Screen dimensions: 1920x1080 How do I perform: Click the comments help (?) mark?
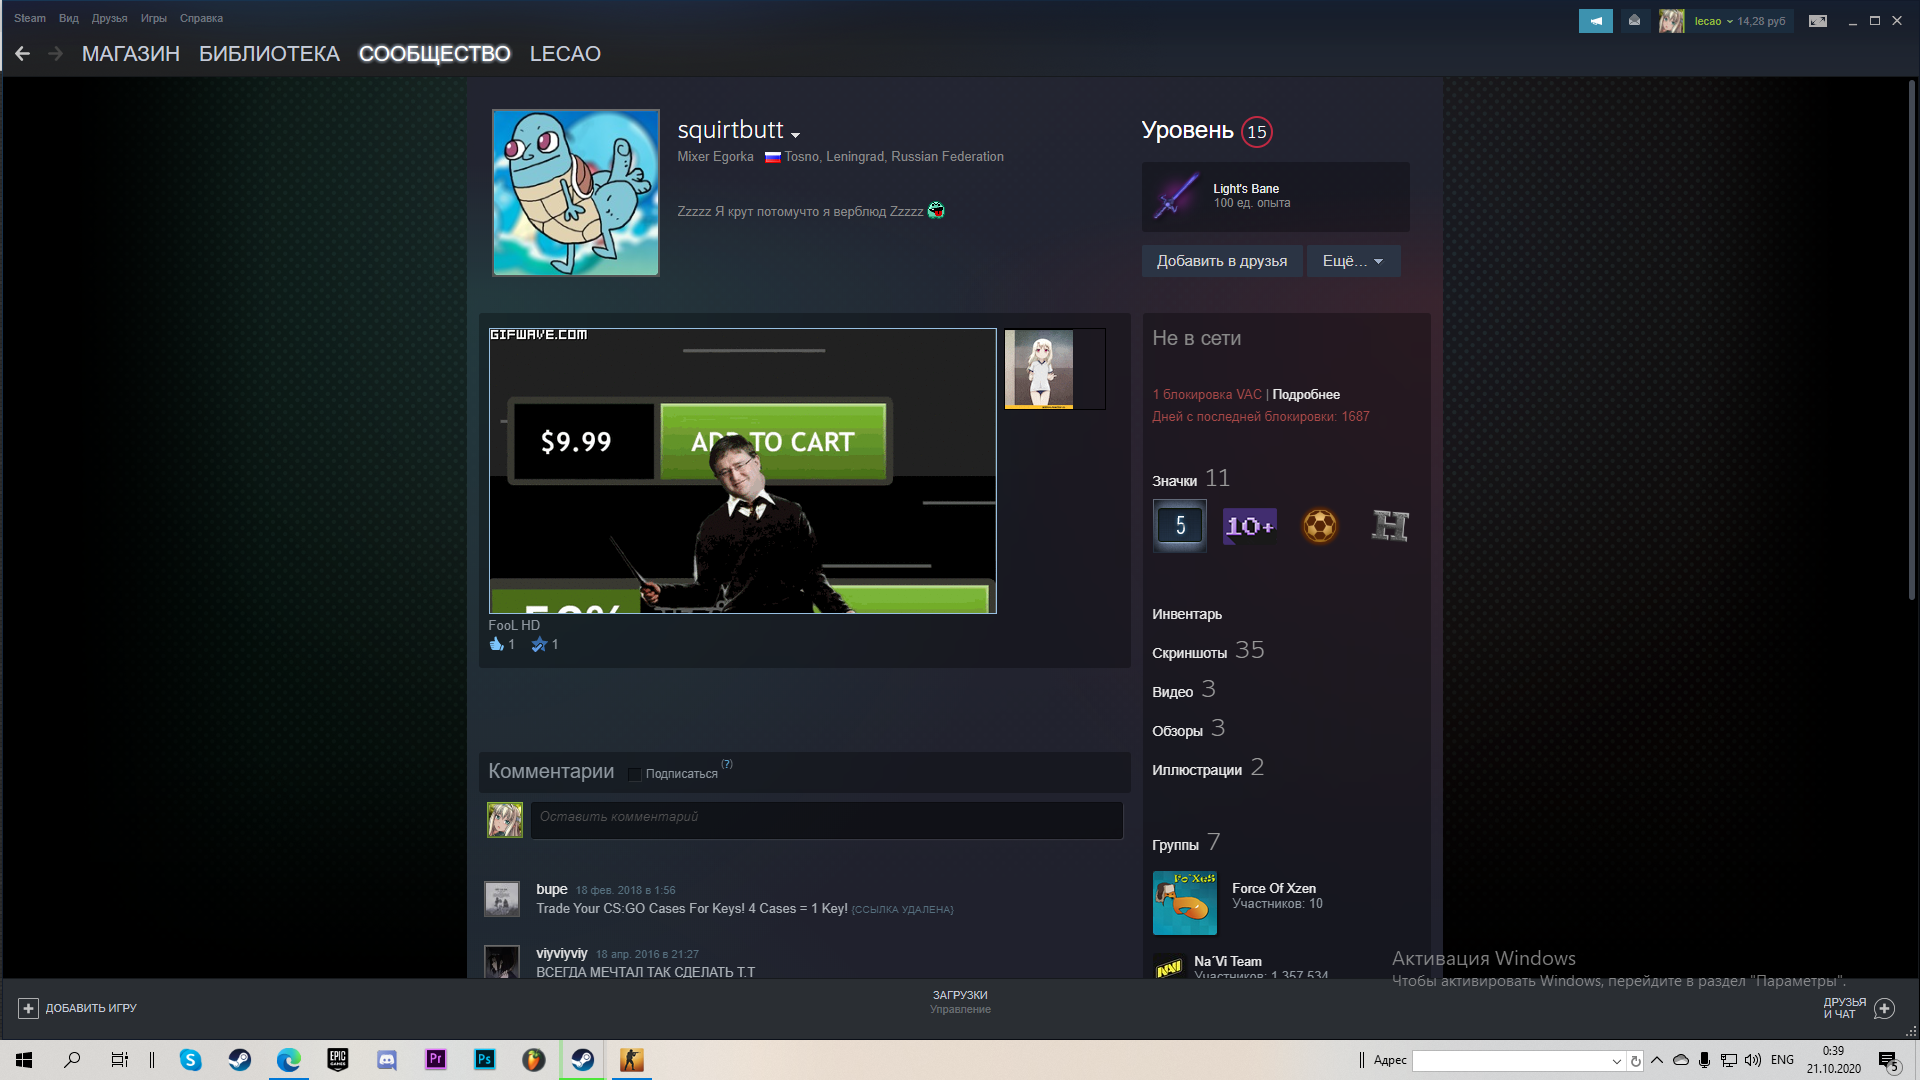point(727,764)
